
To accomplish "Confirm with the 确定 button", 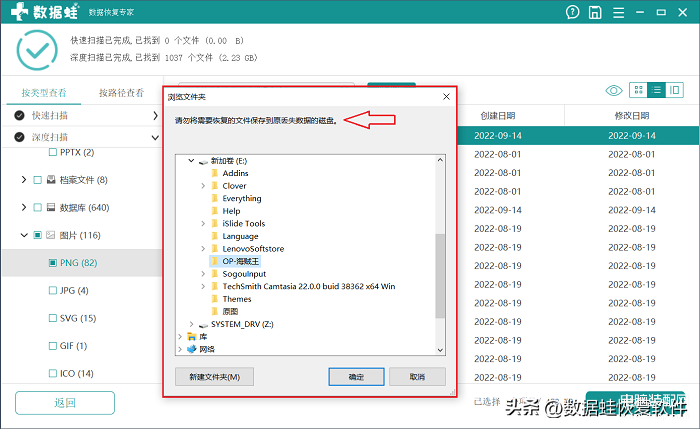I will click(x=356, y=377).
